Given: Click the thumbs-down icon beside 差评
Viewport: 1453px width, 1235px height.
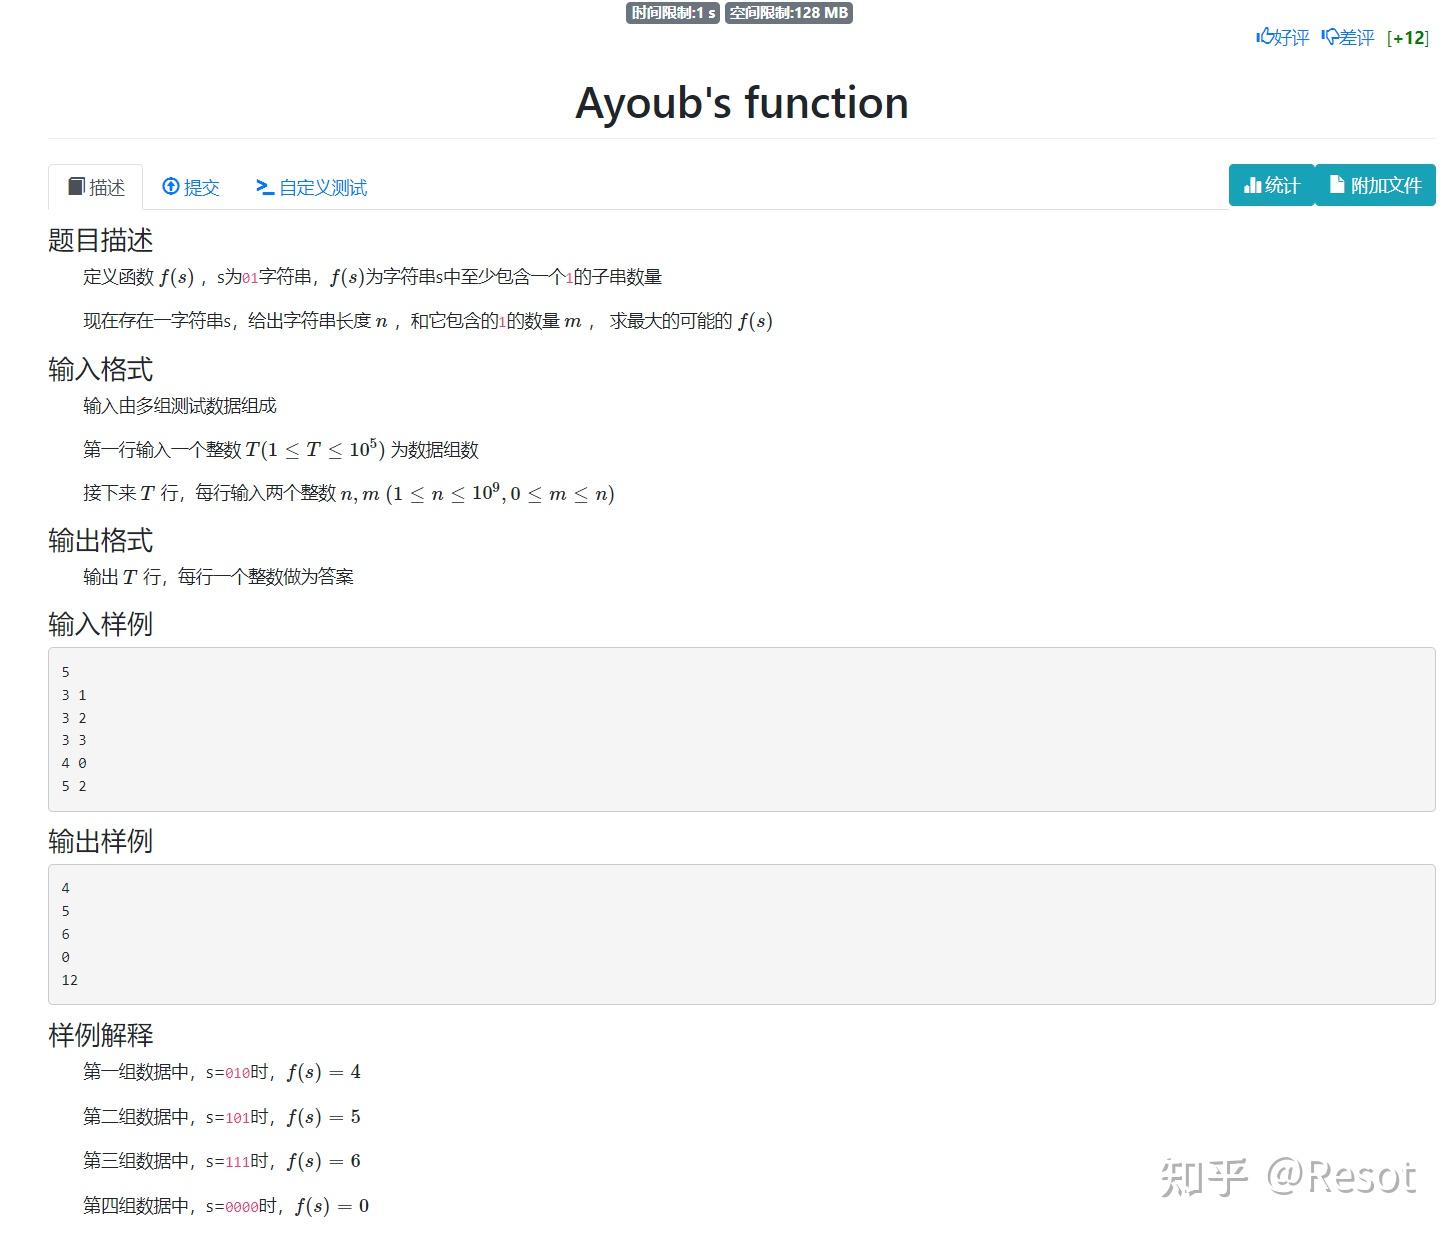Looking at the screenshot, I should click(1330, 38).
